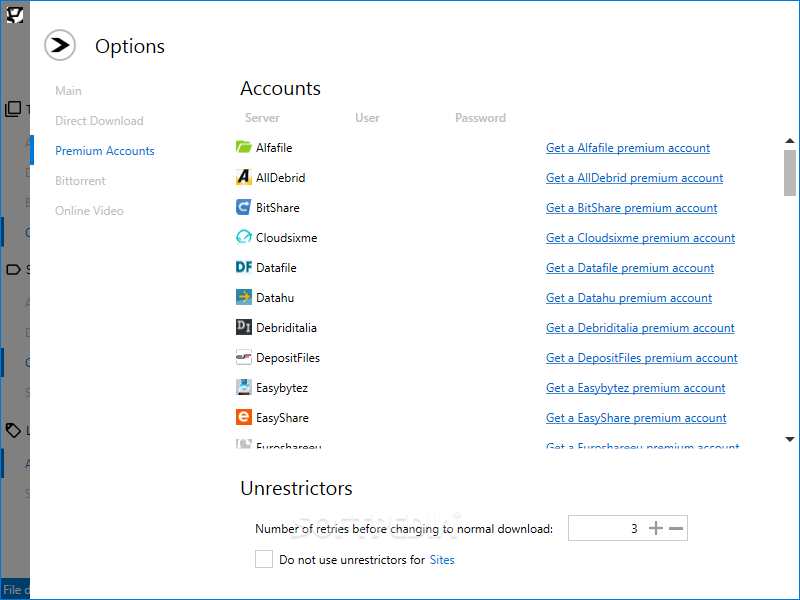This screenshot has width=800, height=600.
Task: Click the back arrow next to Options
Action: (60, 45)
